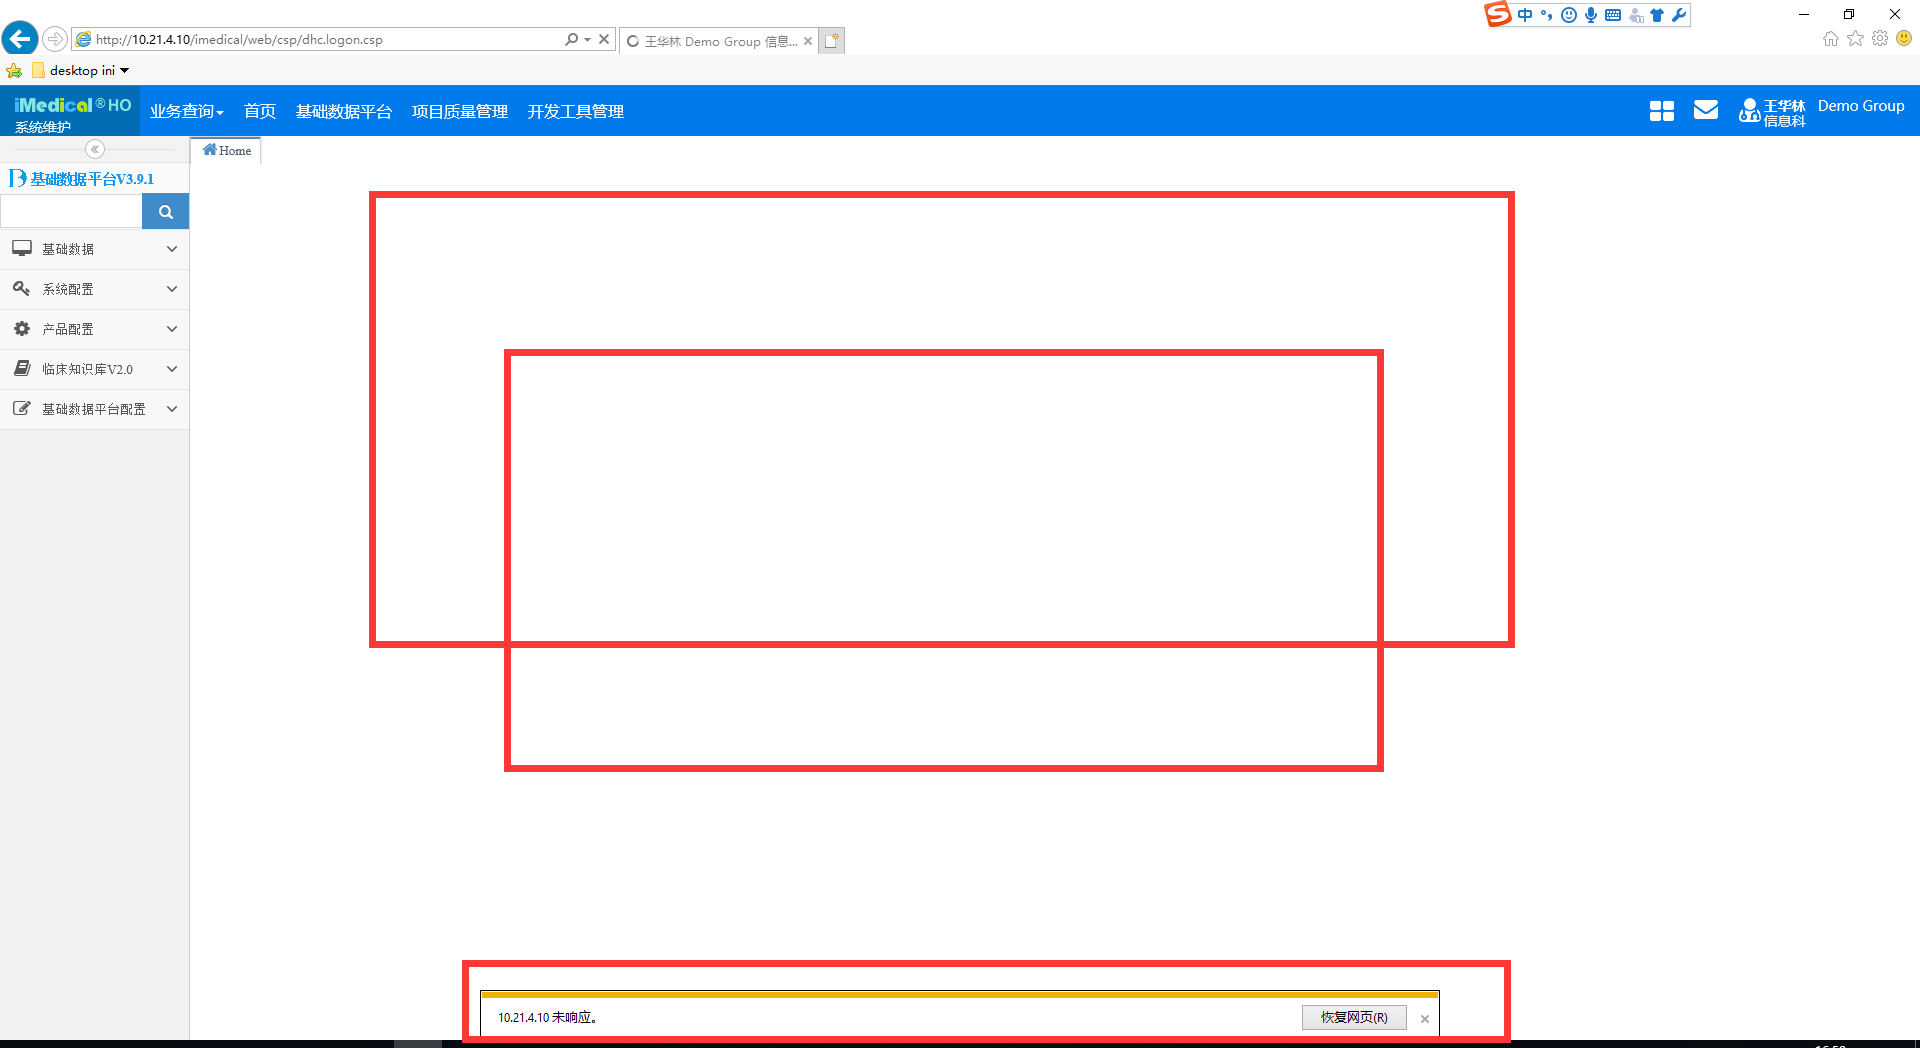Click the IME user account icon

[x=1636, y=14]
